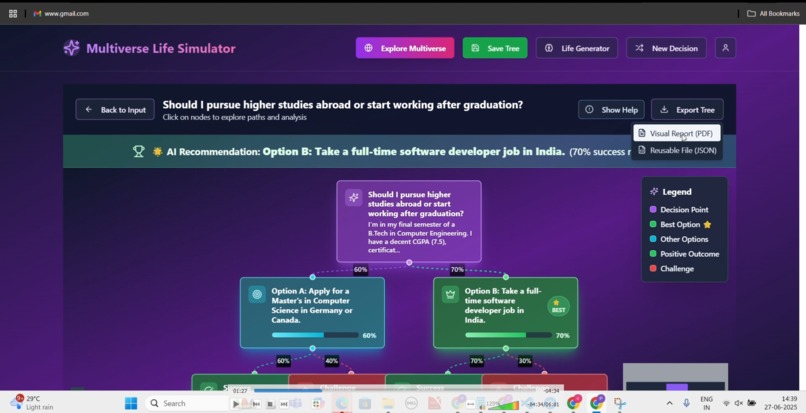Screen dimensions: 806x413
Task: Click the sparkle icon in root decision node
Action: tap(353, 197)
